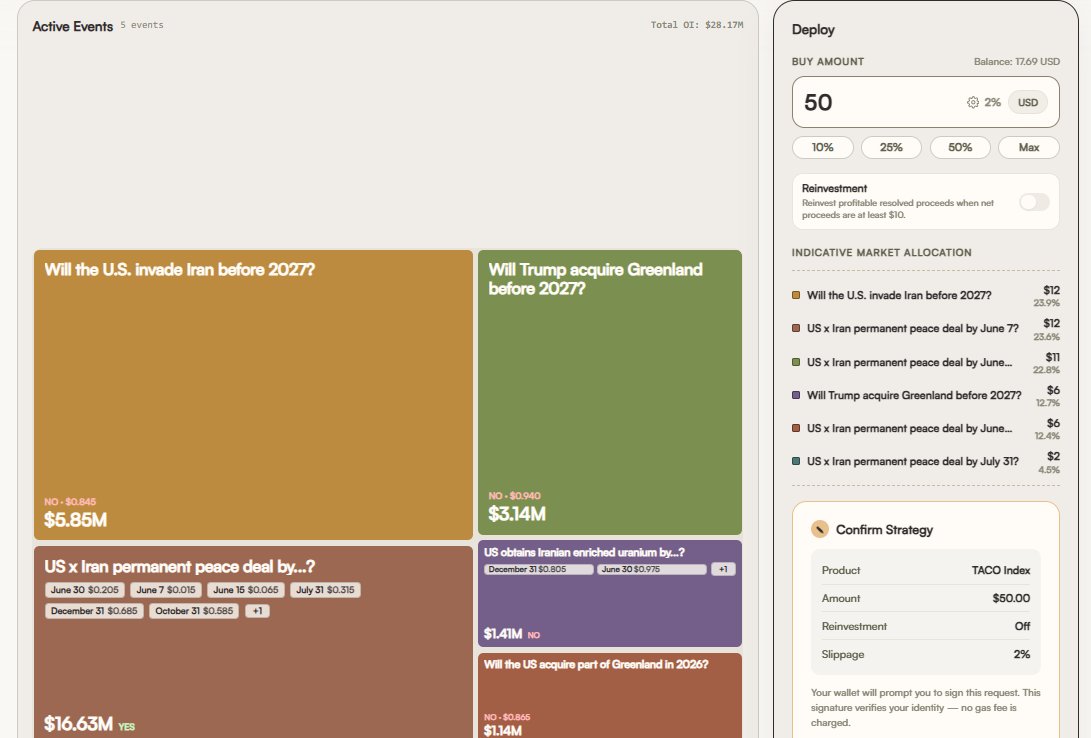The image size is (1091, 738).
Task: Click the 'Balance: 17.69 USD' text
Action: click(1017, 62)
